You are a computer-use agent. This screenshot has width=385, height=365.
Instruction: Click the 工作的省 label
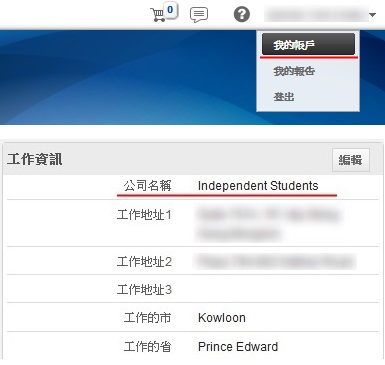coord(148,347)
